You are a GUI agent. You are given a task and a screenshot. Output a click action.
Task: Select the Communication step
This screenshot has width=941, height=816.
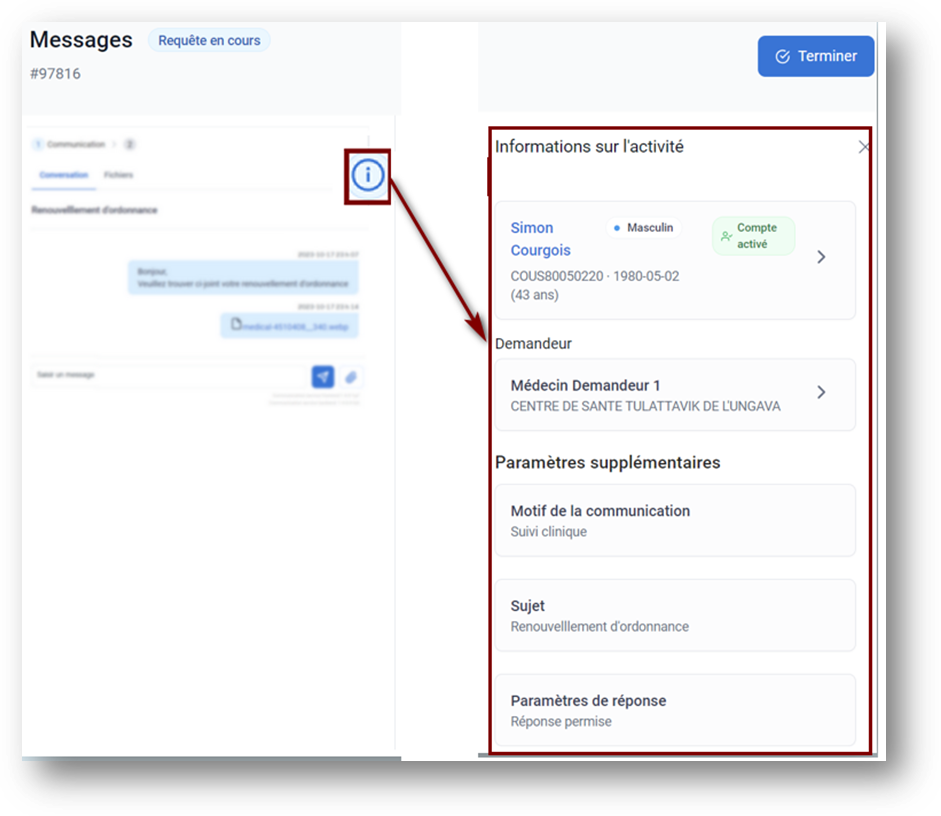(70, 144)
